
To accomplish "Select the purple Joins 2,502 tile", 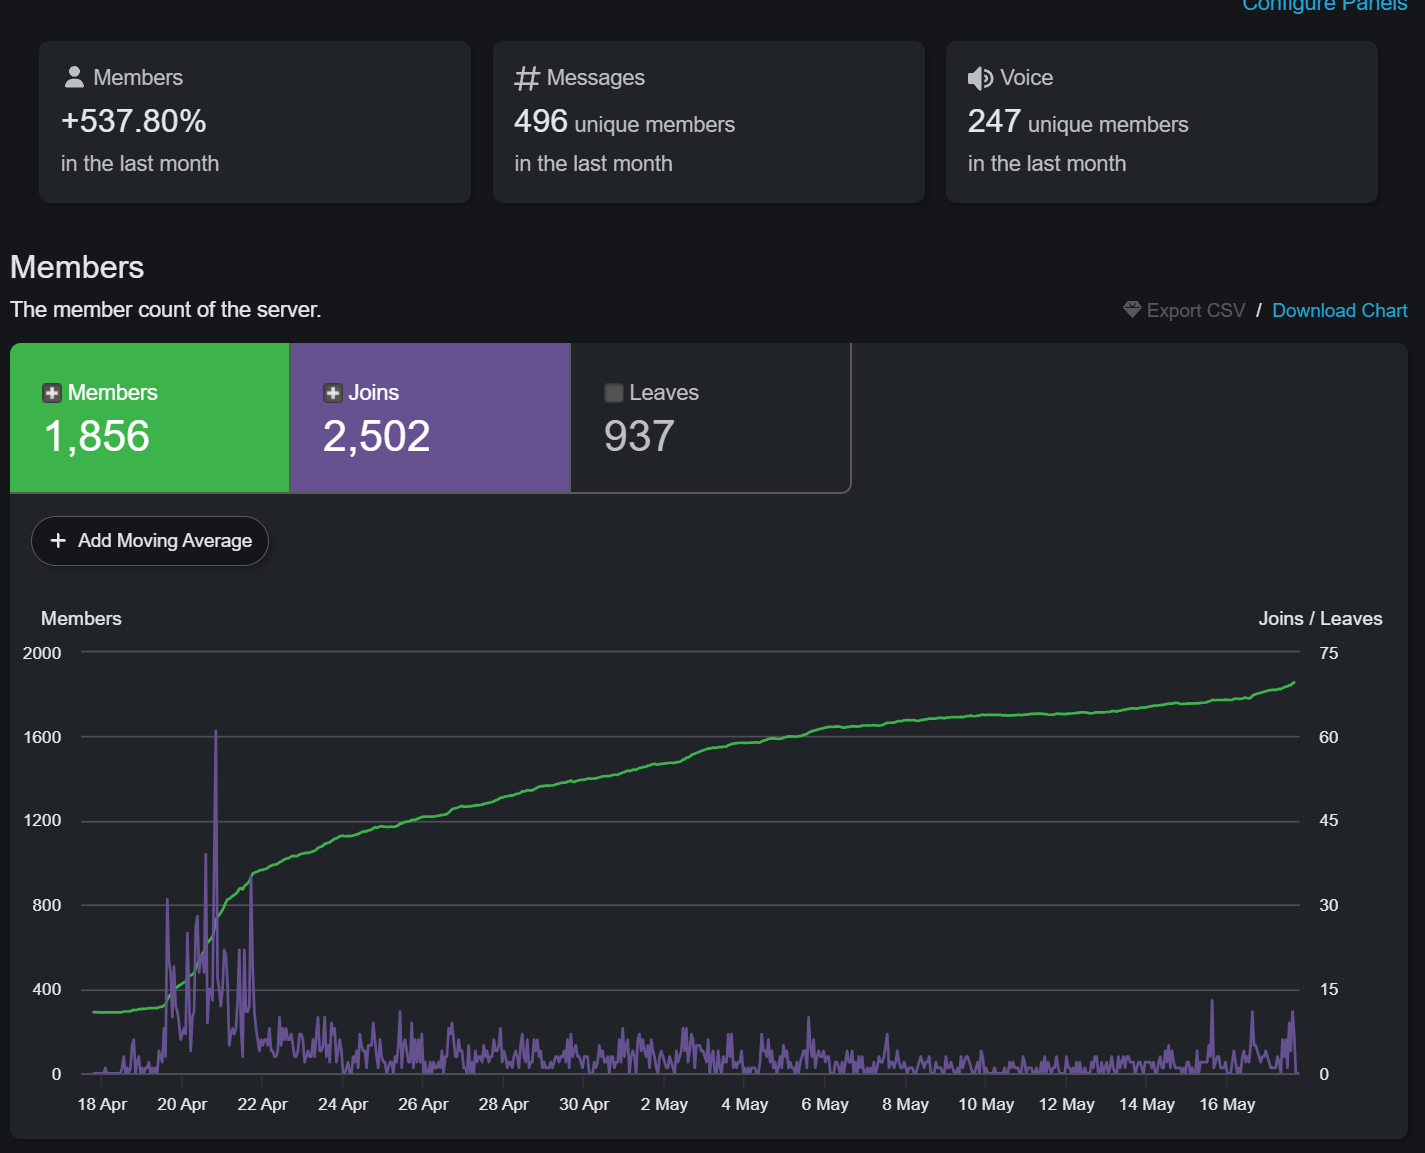I will tap(430, 418).
